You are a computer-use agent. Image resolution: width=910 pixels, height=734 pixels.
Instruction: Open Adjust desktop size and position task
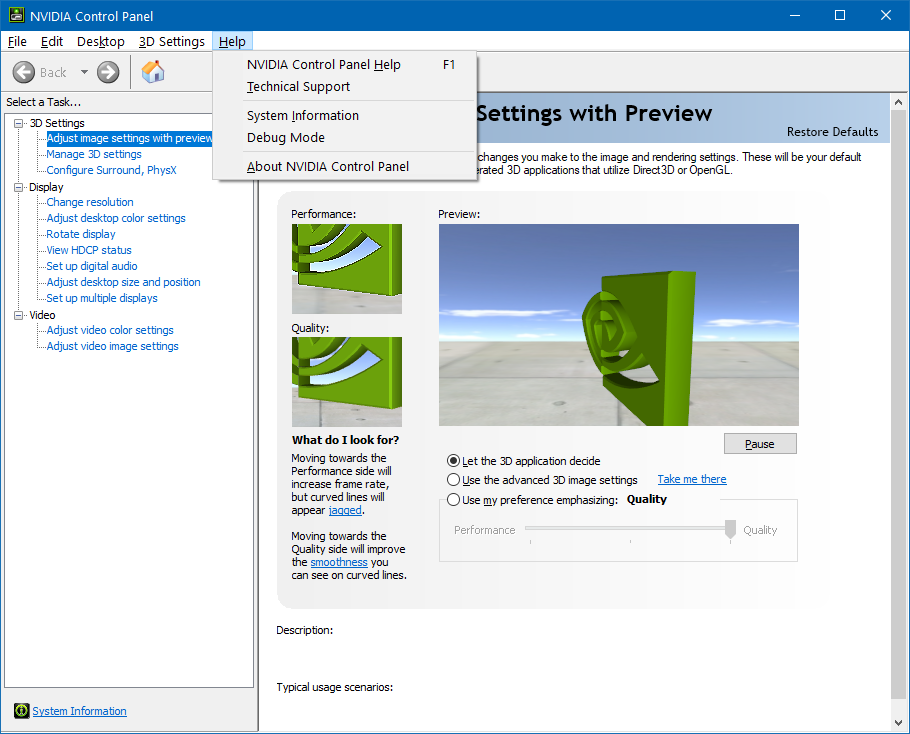[x=124, y=282]
